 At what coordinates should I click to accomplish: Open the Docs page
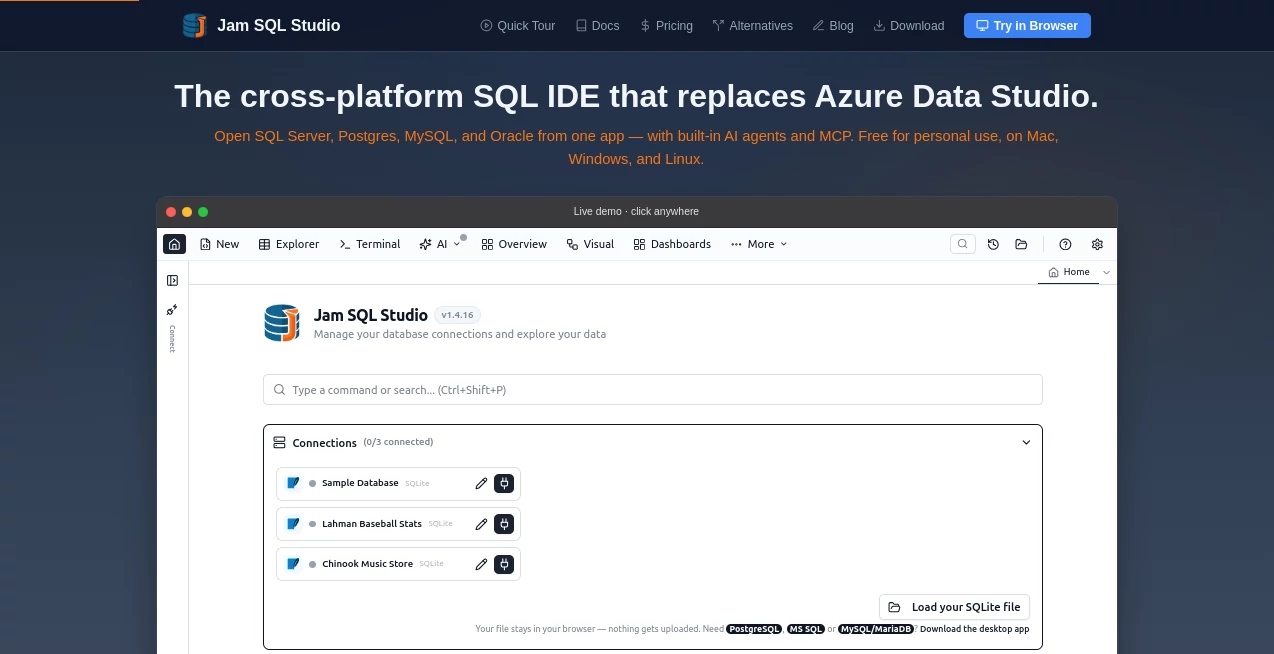pyautogui.click(x=597, y=26)
